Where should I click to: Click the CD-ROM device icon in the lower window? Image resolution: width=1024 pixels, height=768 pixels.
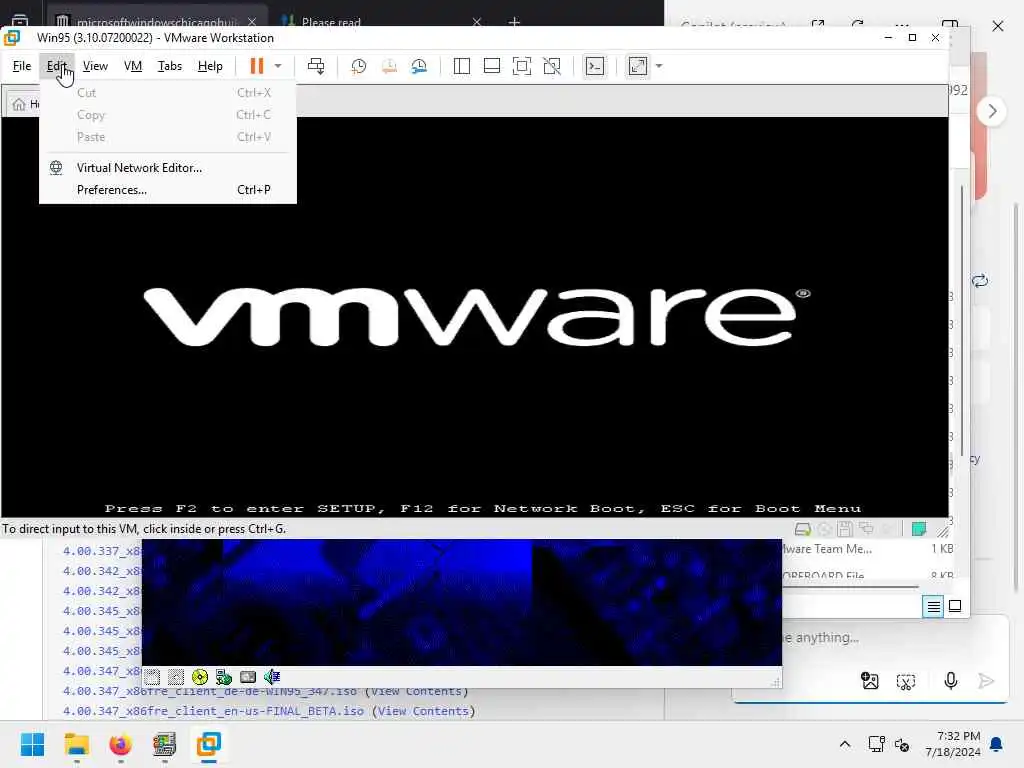pyautogui.click(x=200, y=677)
